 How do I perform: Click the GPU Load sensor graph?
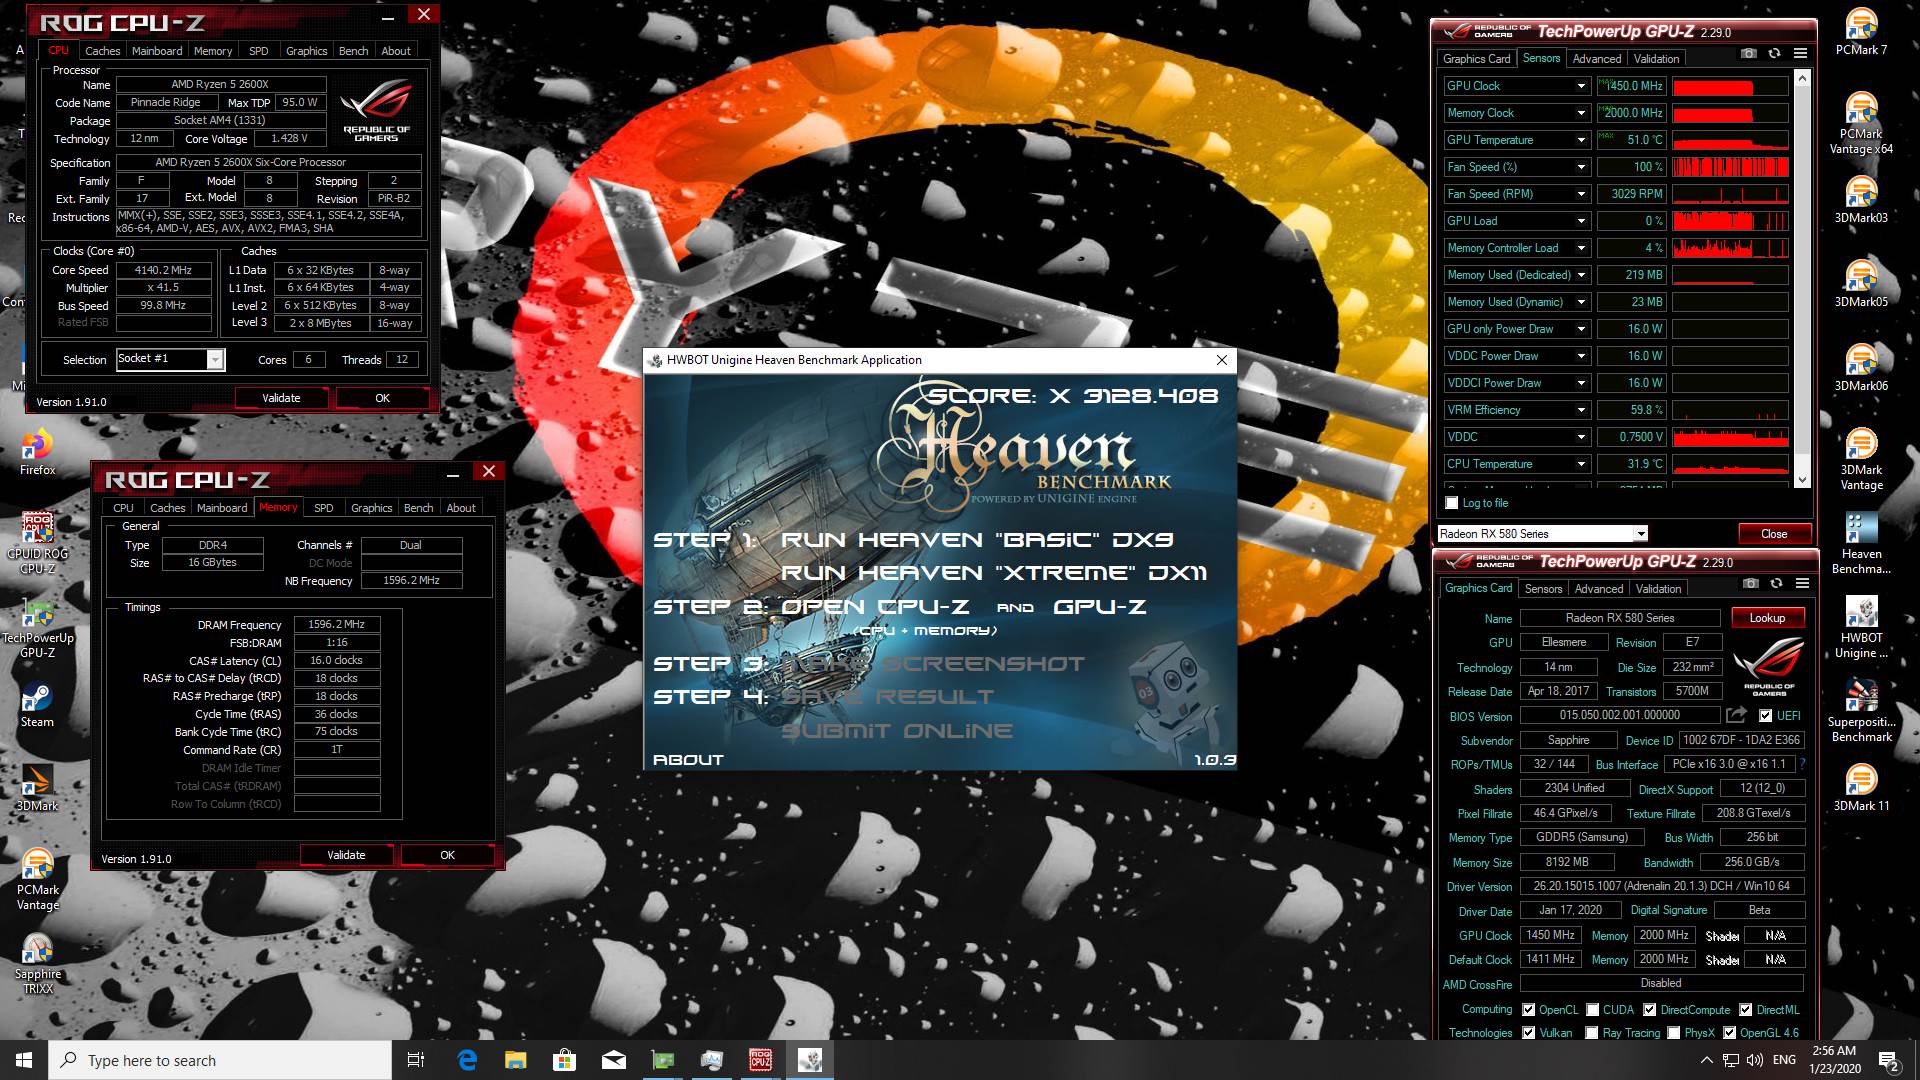pos(1730,221)
